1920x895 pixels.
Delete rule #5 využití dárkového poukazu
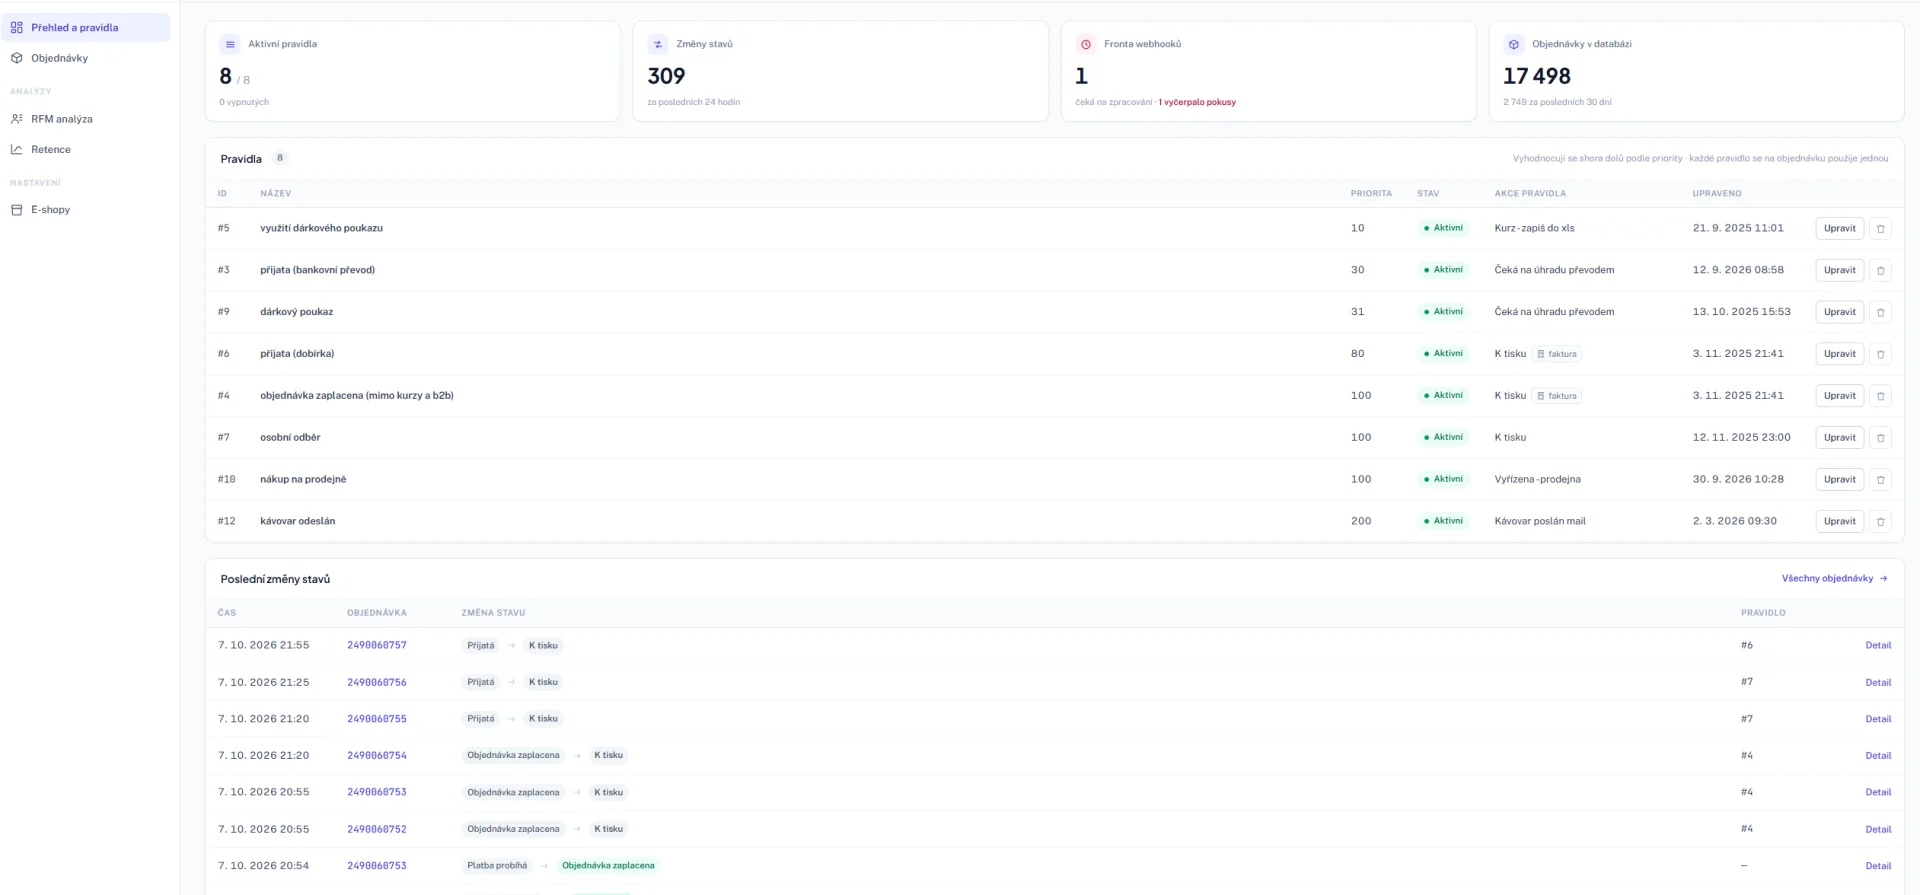click(1880, 228)
